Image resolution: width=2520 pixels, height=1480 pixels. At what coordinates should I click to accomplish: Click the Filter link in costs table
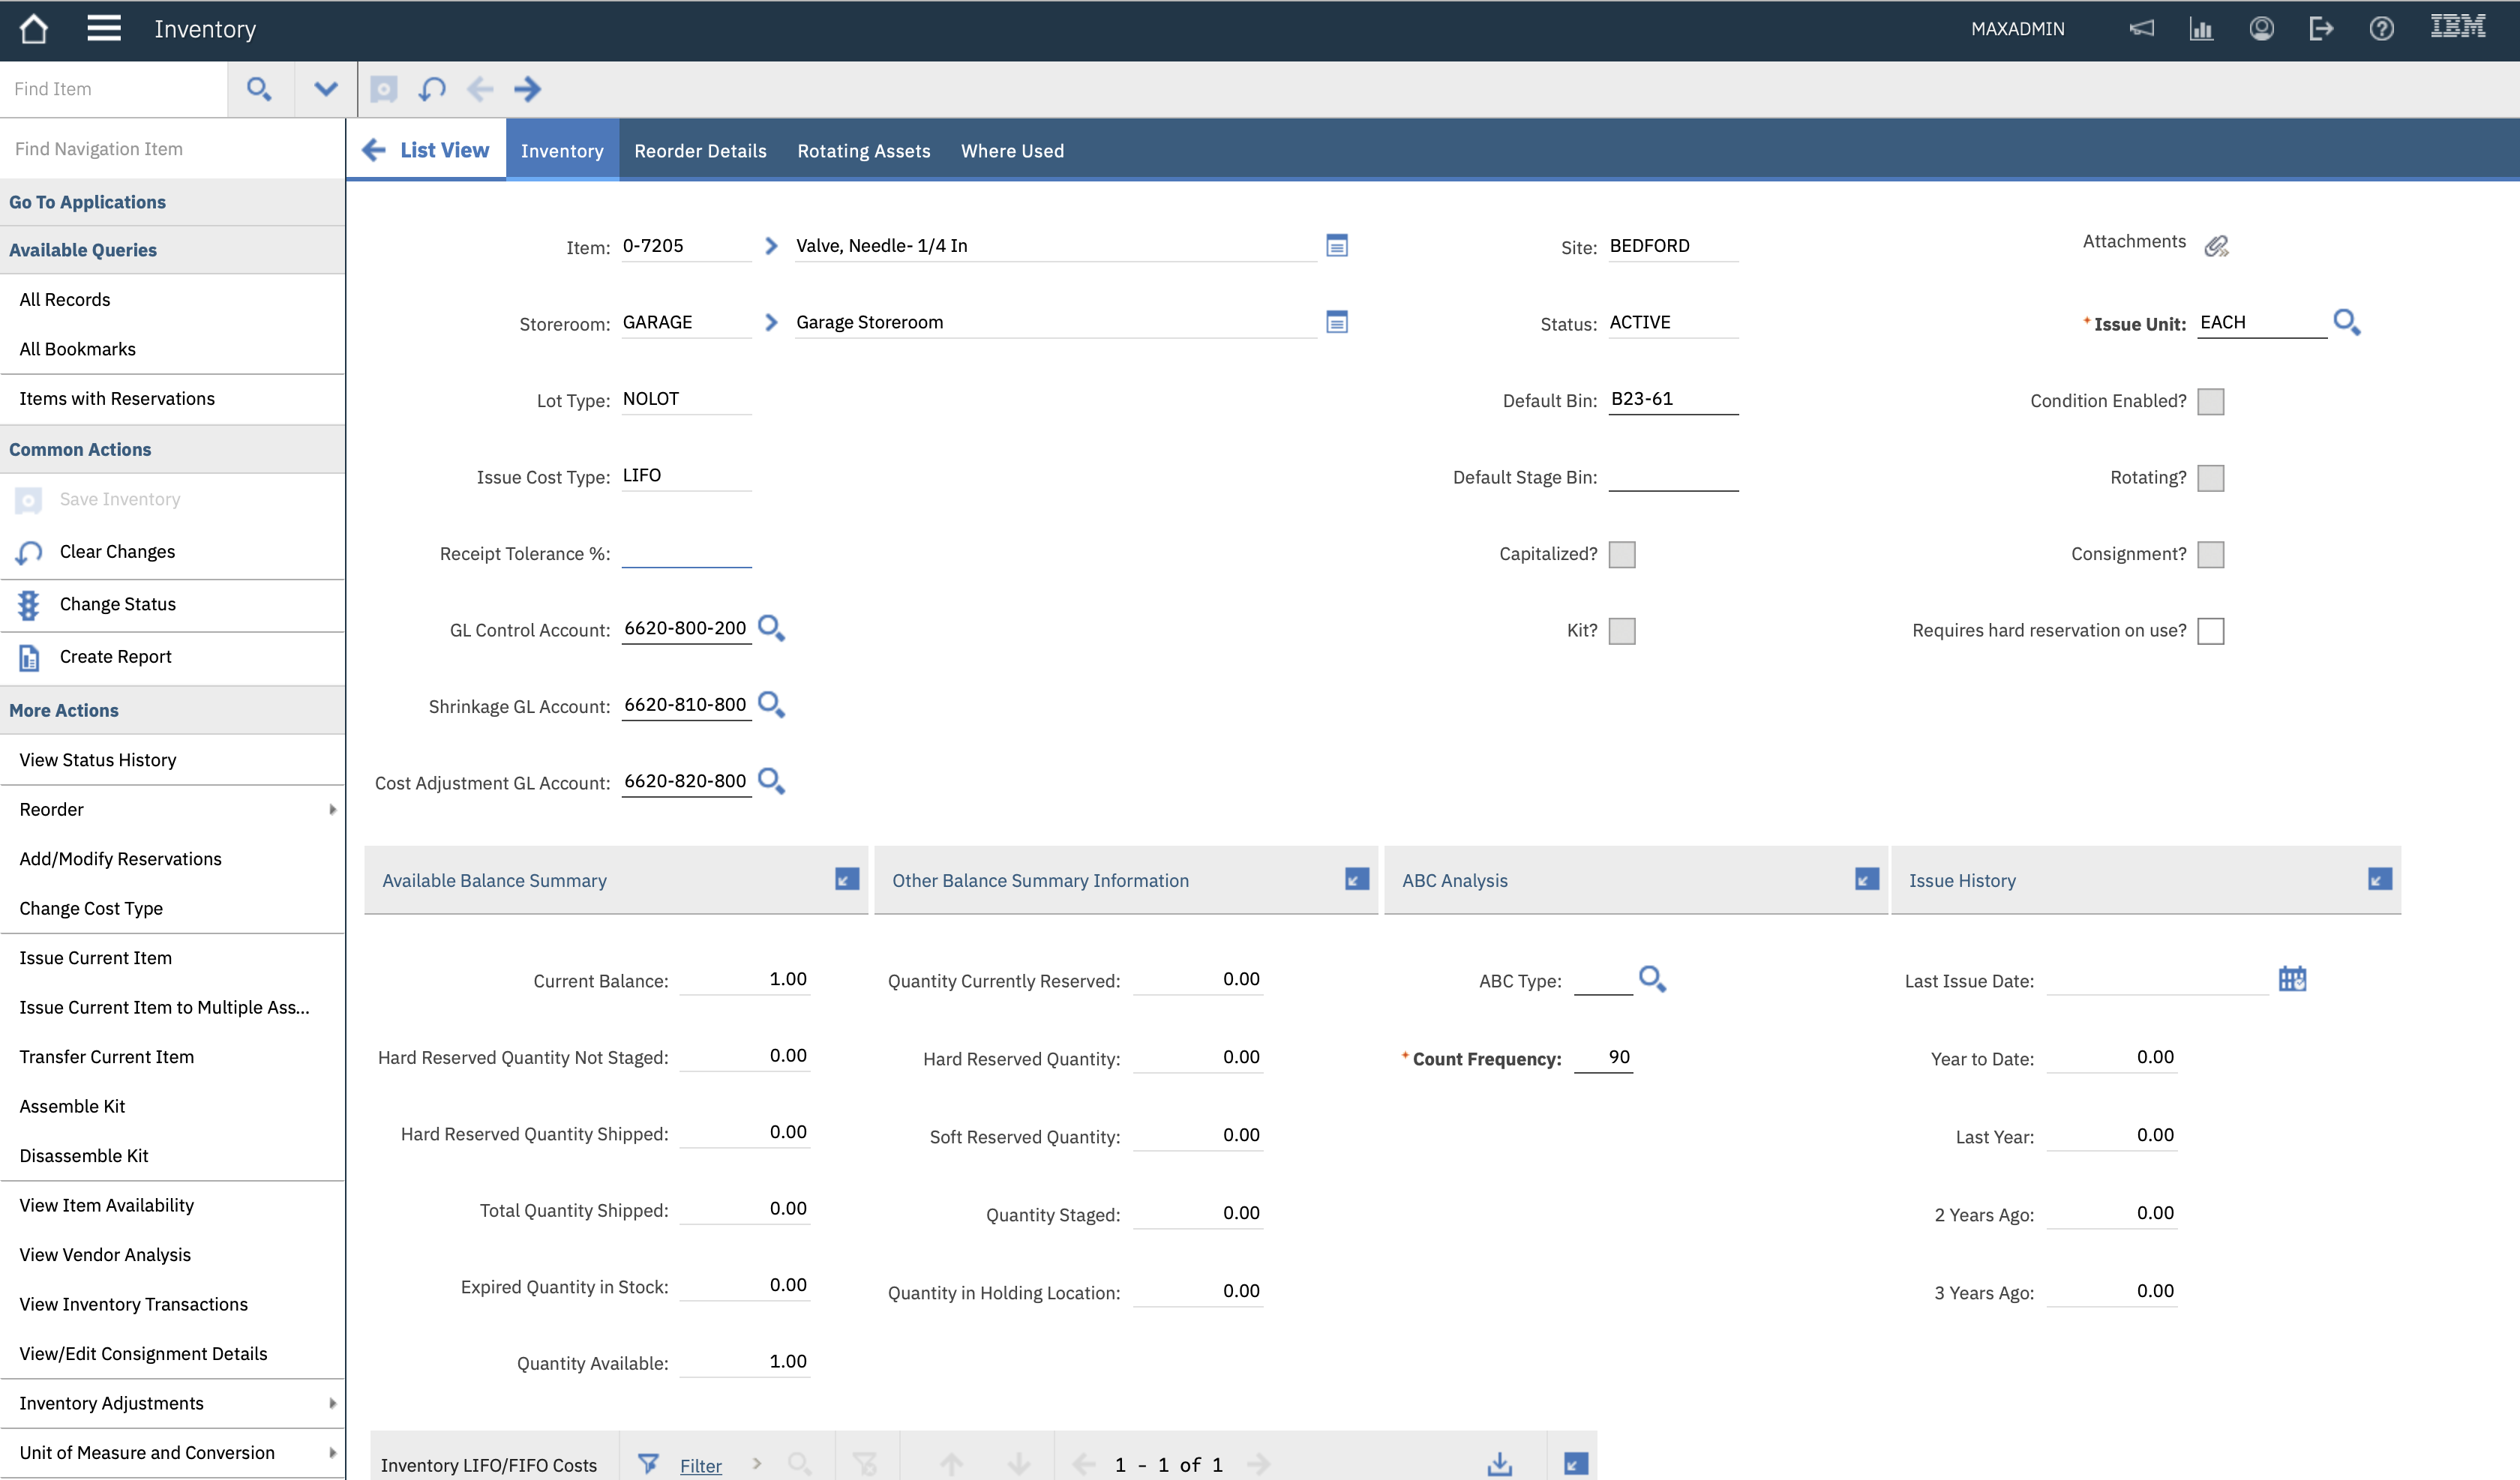click(700, 1465)
